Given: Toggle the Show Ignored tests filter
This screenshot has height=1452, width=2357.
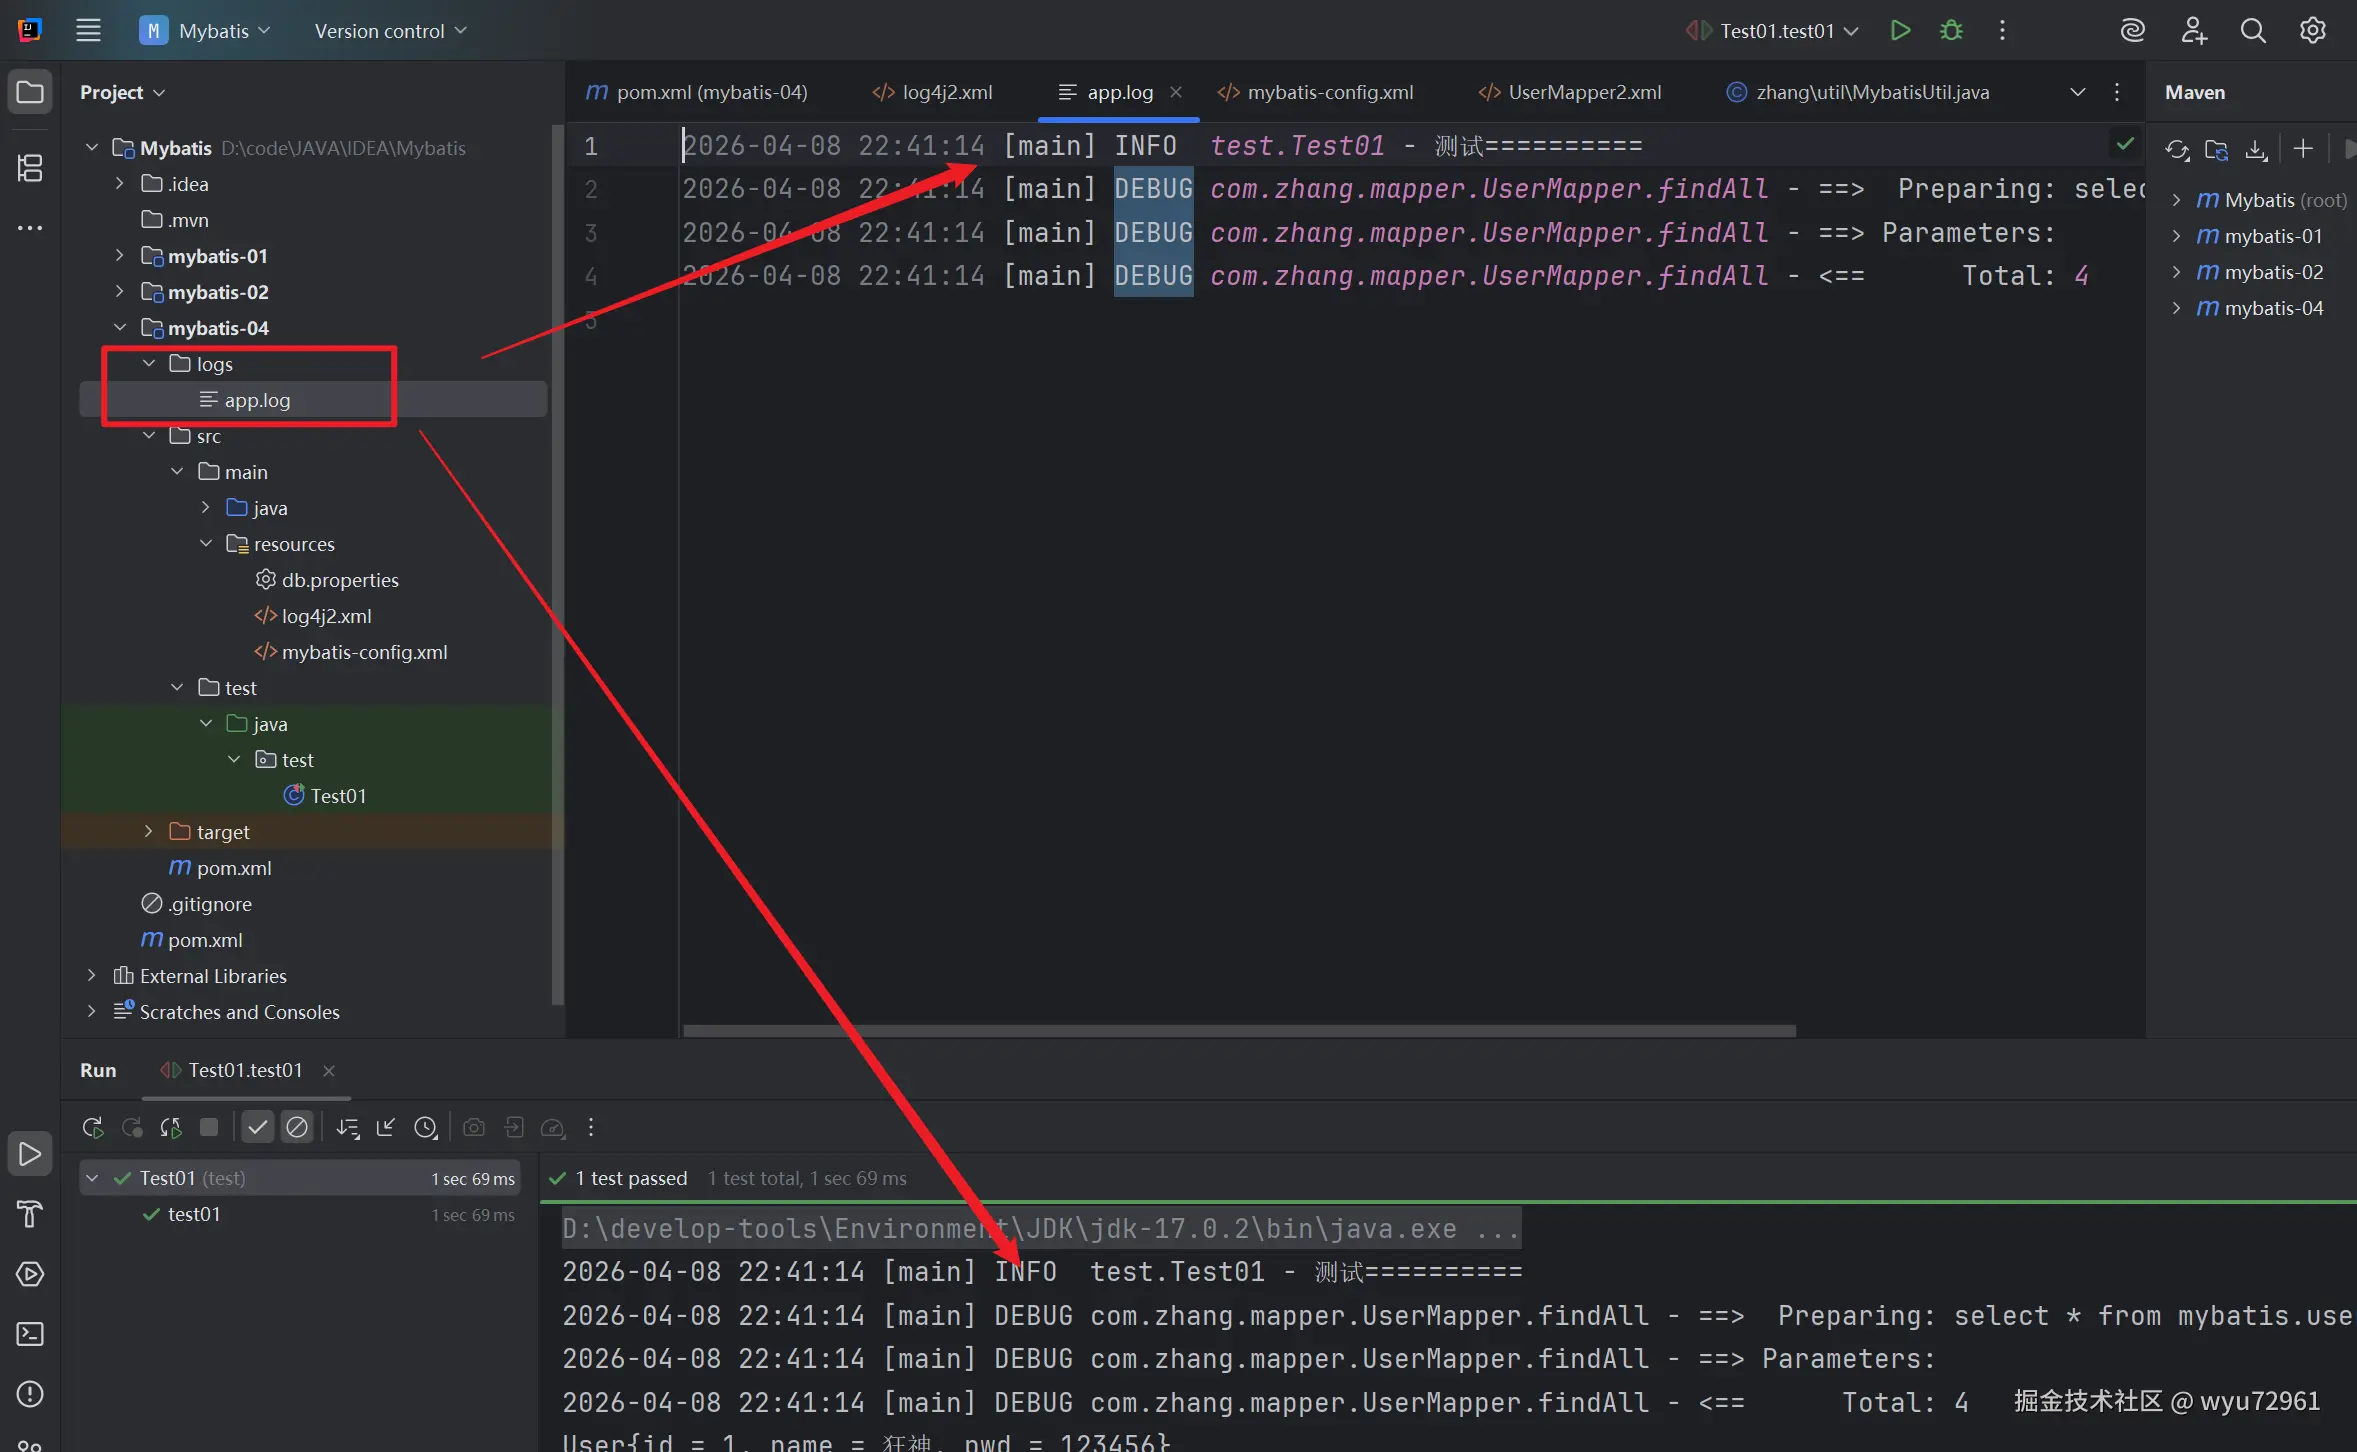Looking at the screenshot, I should click(x=297, y=1128).
